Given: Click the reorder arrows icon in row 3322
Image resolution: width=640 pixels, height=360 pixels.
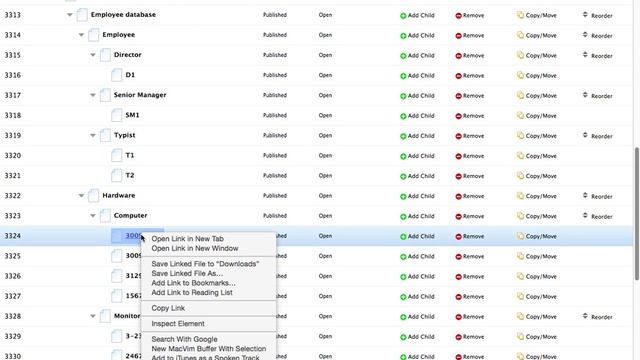Looking at the screenshot, I should click(x=585, y=196).
